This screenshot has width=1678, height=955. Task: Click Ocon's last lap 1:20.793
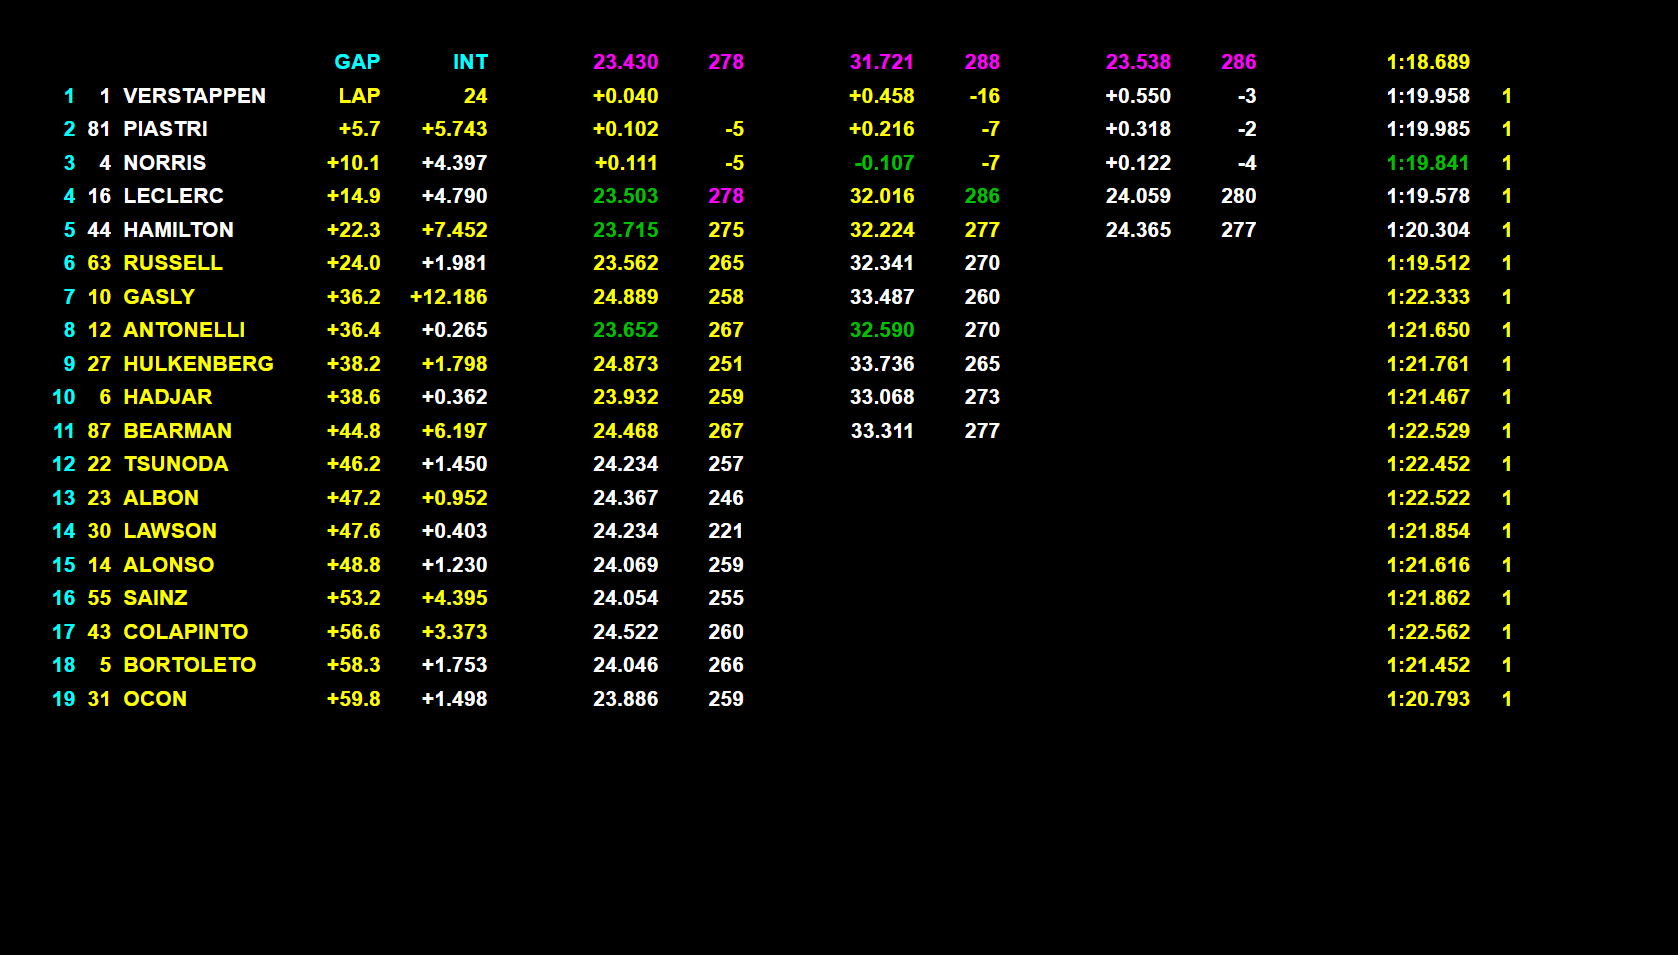1428,699
